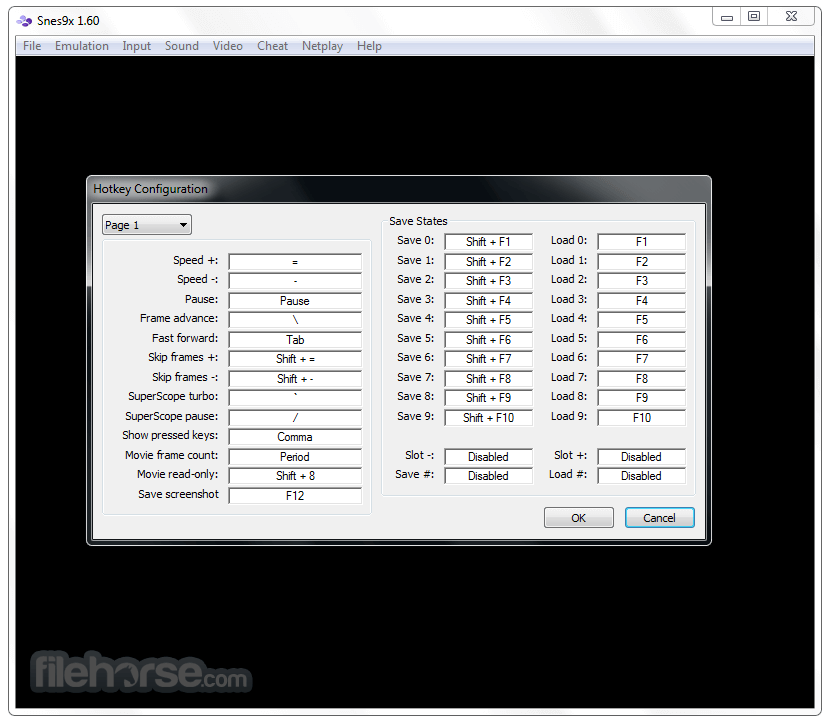Screen dimensions: 830x723
Task: Maximize the Snes9x window
Action: 754,17
